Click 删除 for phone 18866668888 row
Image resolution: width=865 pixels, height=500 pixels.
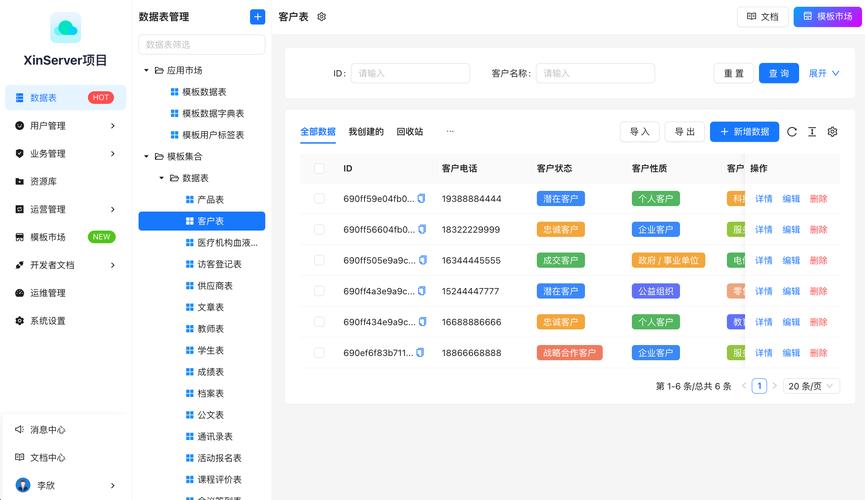pyautogui.click(x=818, y=353)
